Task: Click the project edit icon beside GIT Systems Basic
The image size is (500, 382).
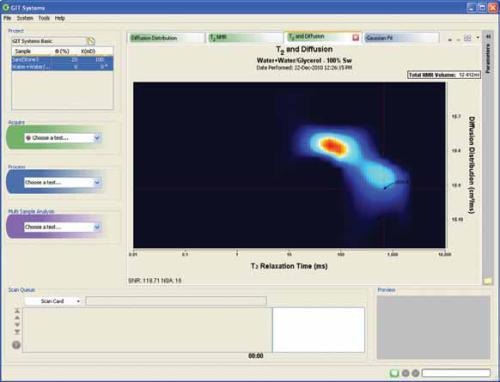Action: point(91,41)
